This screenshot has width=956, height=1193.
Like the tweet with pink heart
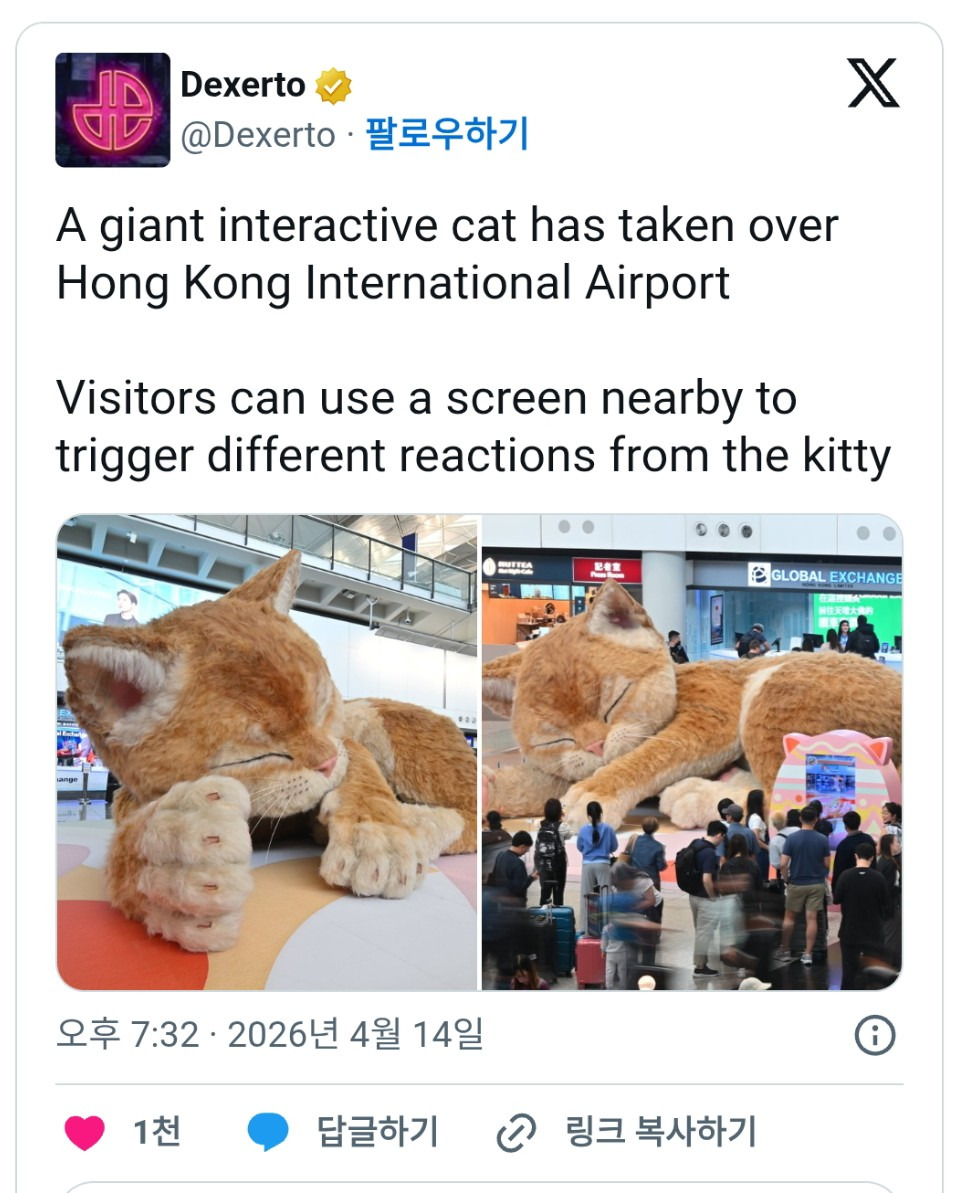point(84,1132)
